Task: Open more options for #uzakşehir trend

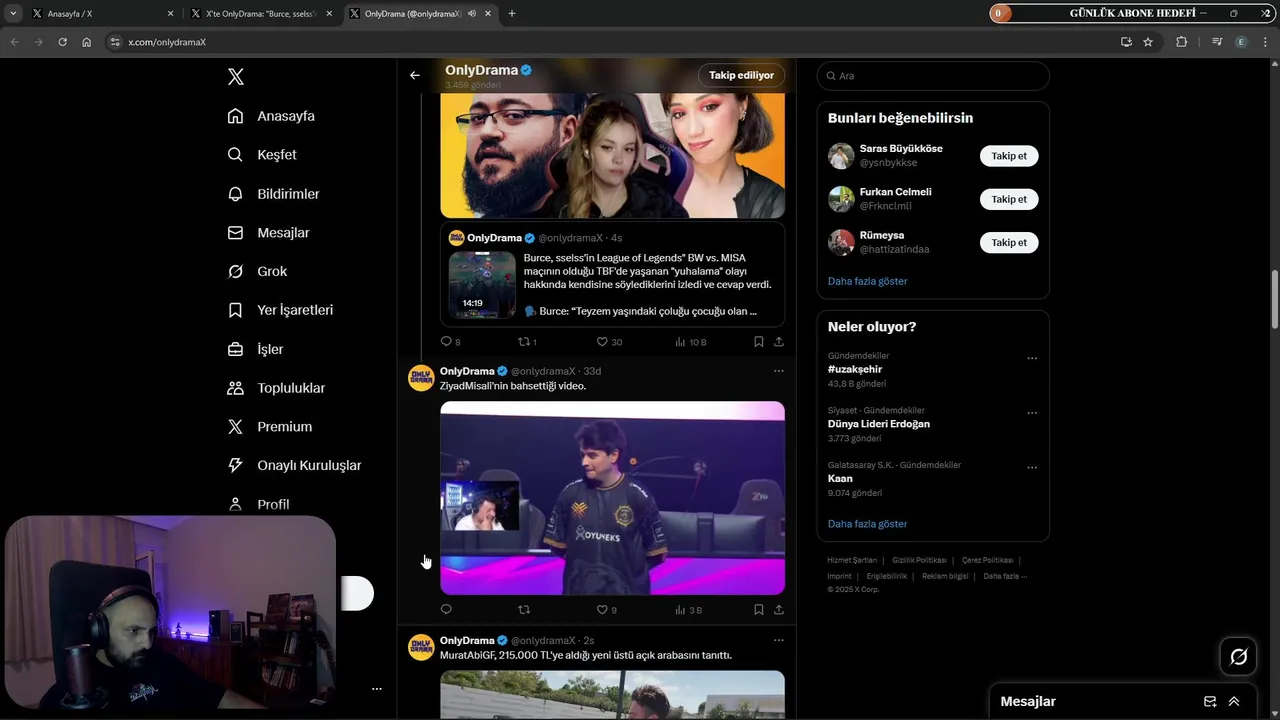Action: pyautogui.click(x=1032, y=358)
